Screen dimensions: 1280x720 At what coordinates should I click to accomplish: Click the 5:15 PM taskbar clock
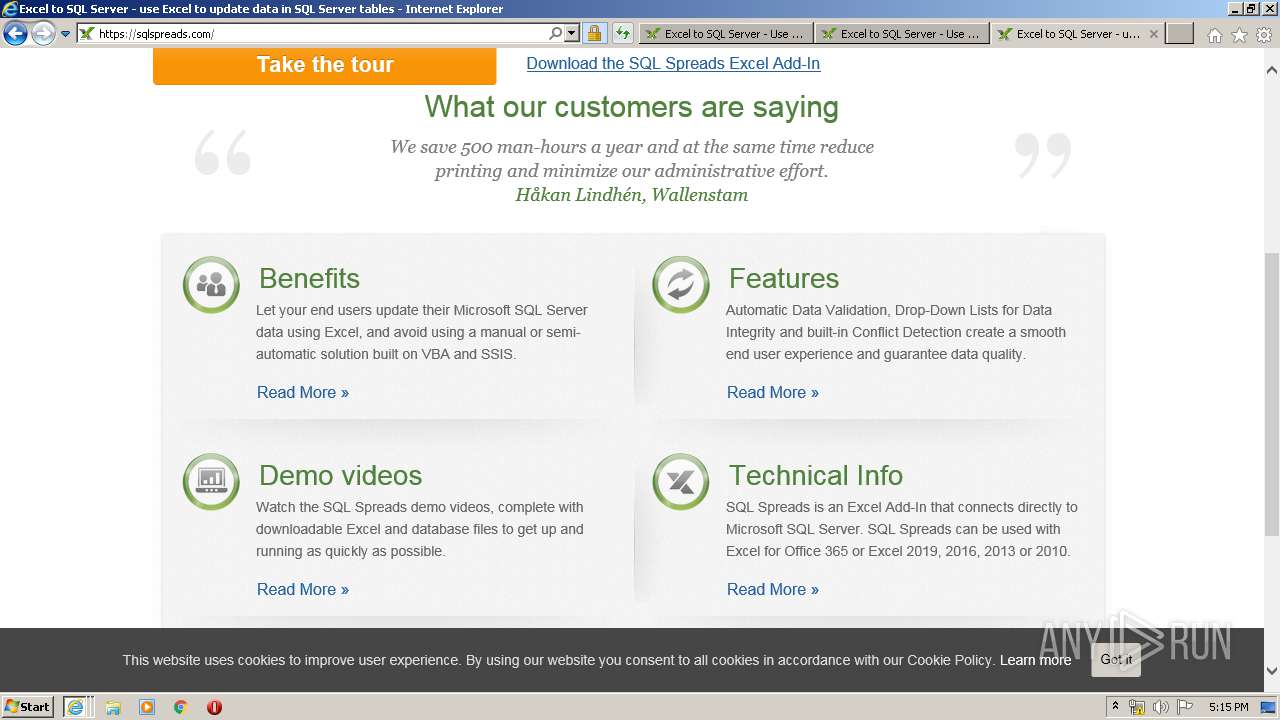(1228, 707)
